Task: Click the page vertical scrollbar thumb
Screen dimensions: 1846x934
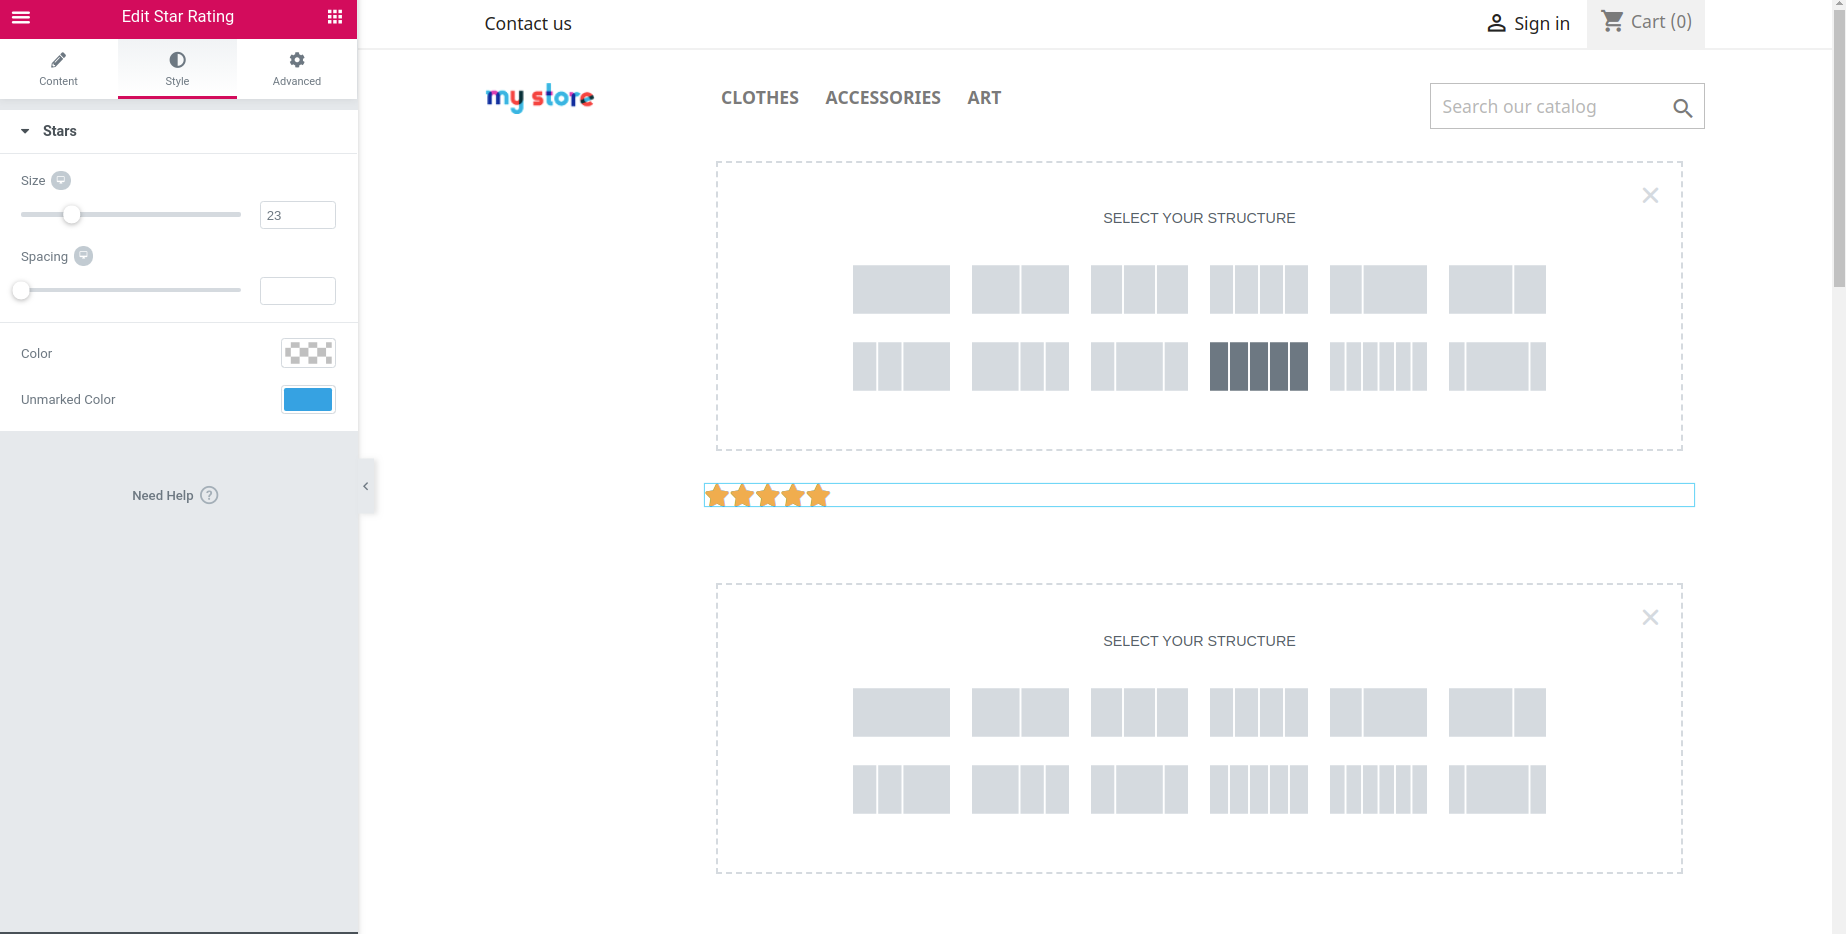Action: coord(1839,150)
